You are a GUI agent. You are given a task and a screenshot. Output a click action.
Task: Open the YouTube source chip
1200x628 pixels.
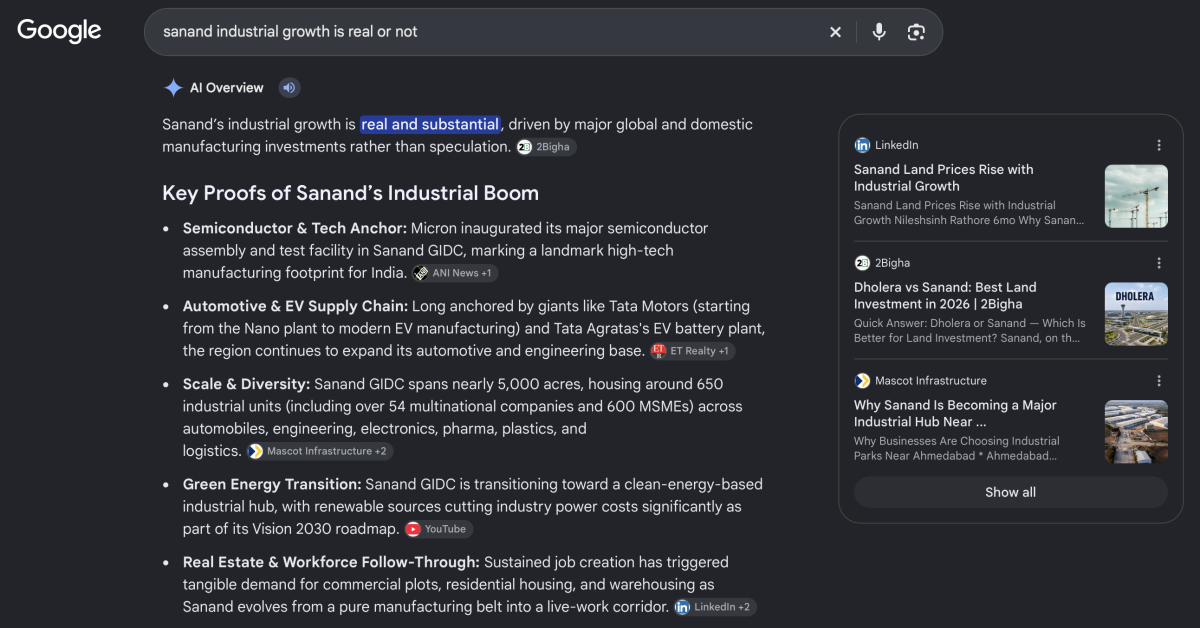(438, 529)
